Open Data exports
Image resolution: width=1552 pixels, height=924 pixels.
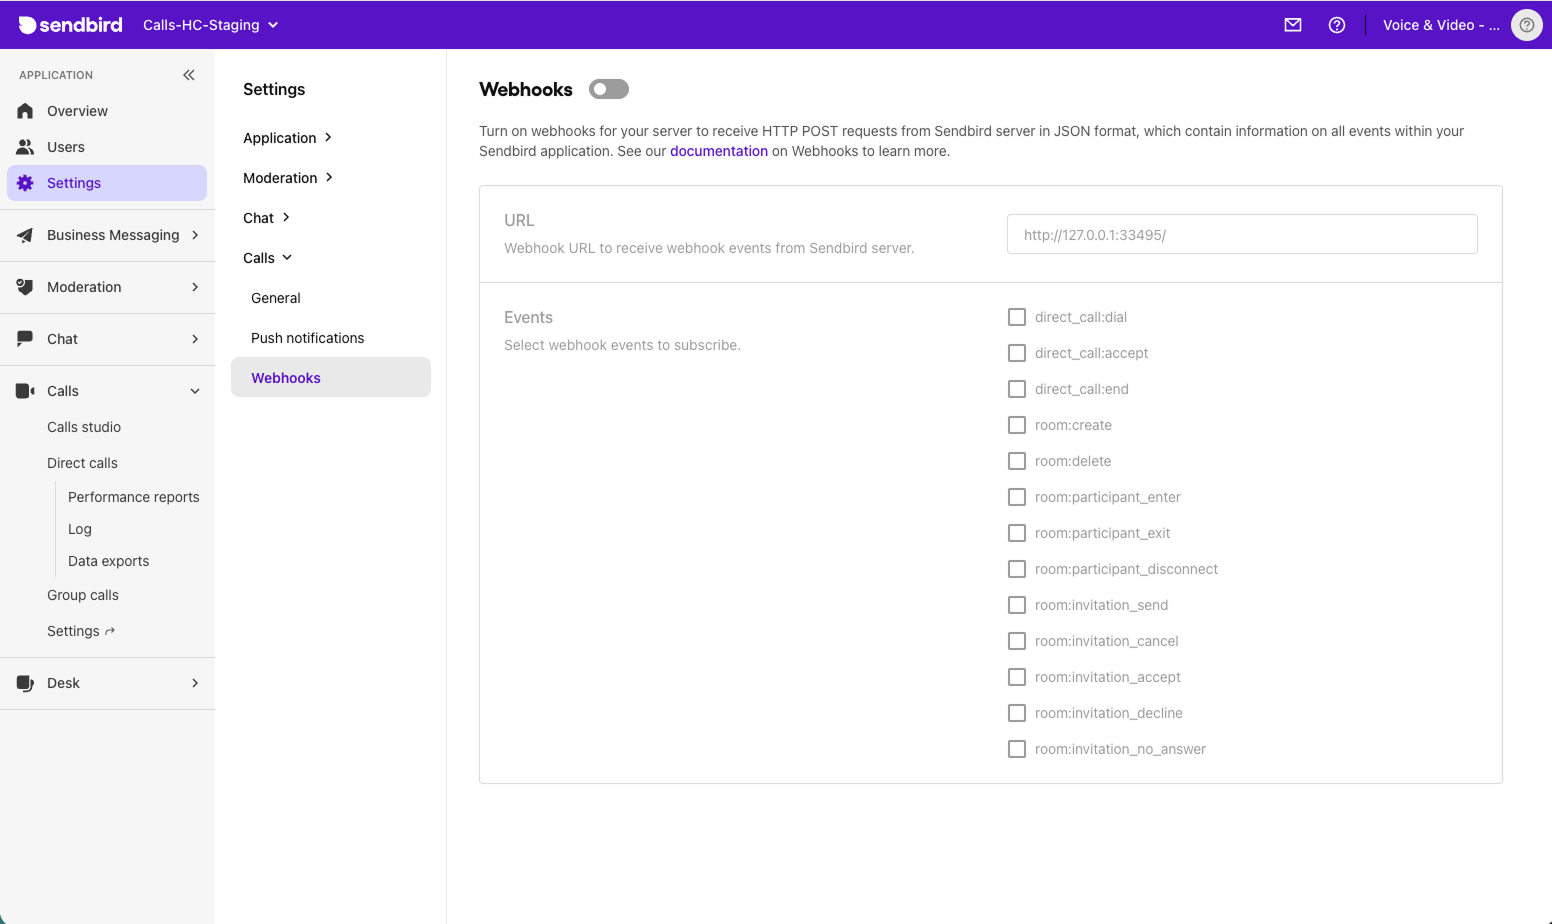[109, 561]
